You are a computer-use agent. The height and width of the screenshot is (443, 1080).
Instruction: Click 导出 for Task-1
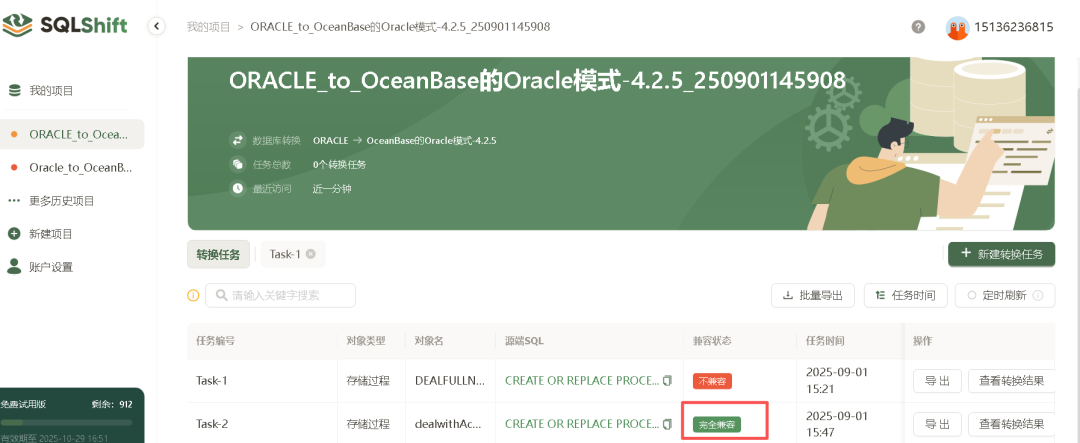[937, 380]
